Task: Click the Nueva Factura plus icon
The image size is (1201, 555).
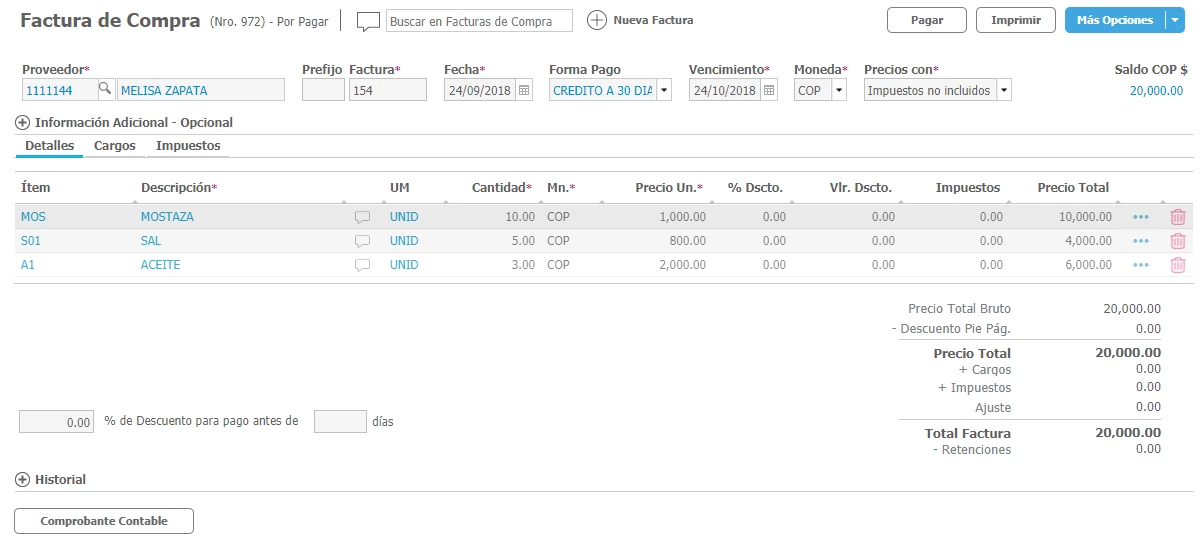Action: pos(596,20)
